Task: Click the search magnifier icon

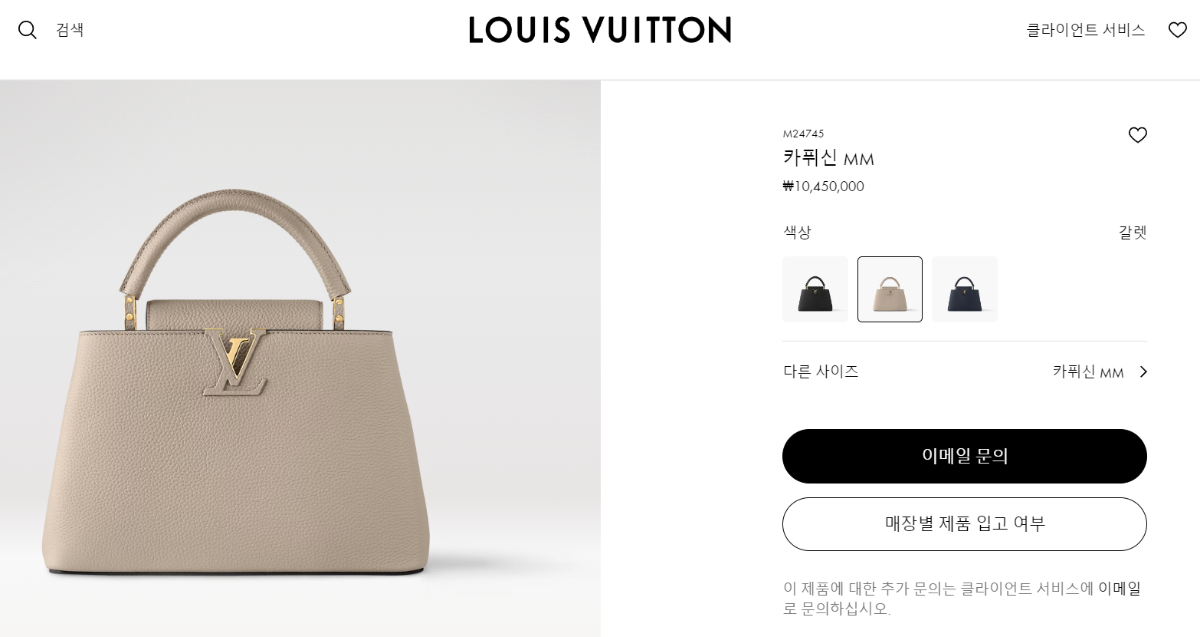Action: pyautogui.click(x=27, y=30)
